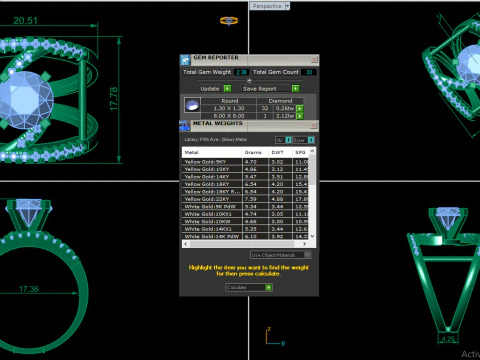Select the round diamond gem thumbnail
Viewport: 480px width, 360px height.
(x=192, y=105)
